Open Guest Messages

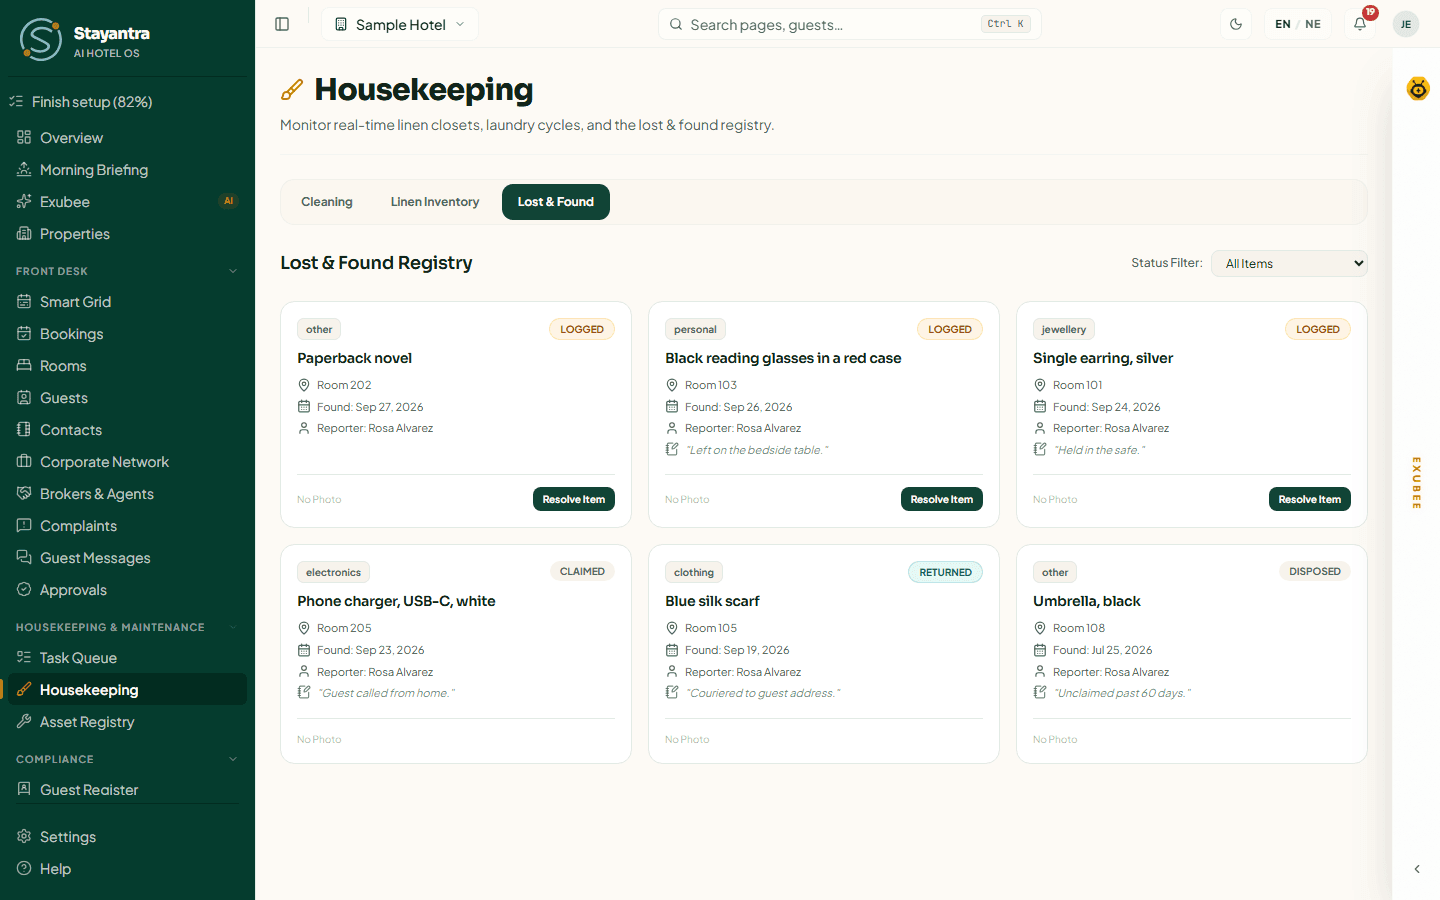127,558
